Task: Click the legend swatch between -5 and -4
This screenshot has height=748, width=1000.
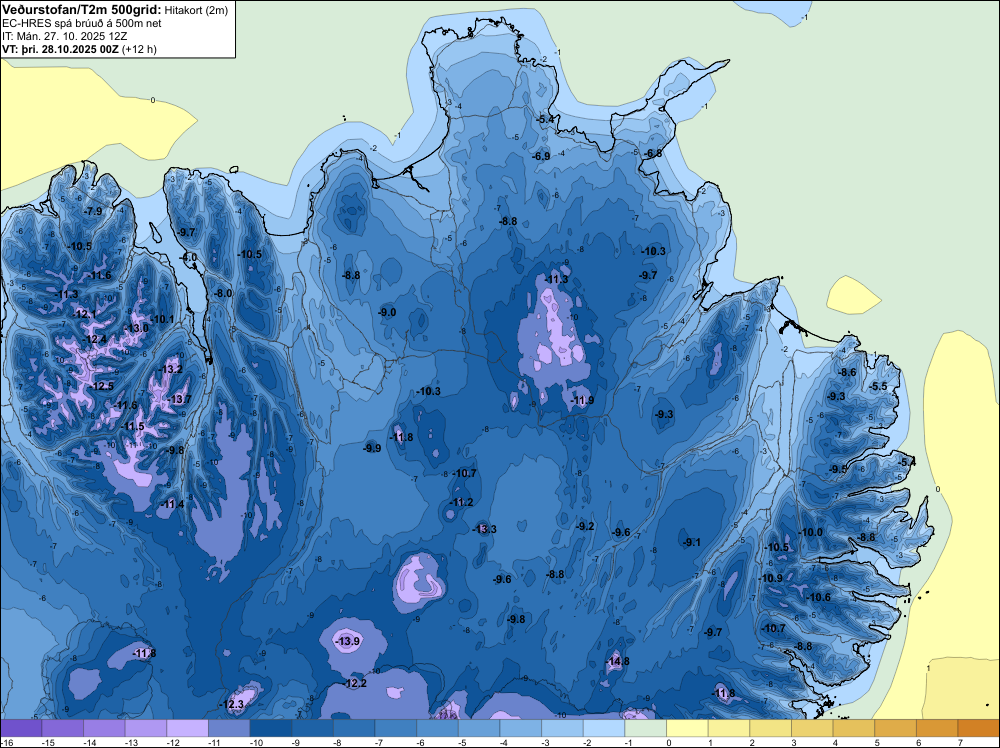Action: tap(479, 728)
